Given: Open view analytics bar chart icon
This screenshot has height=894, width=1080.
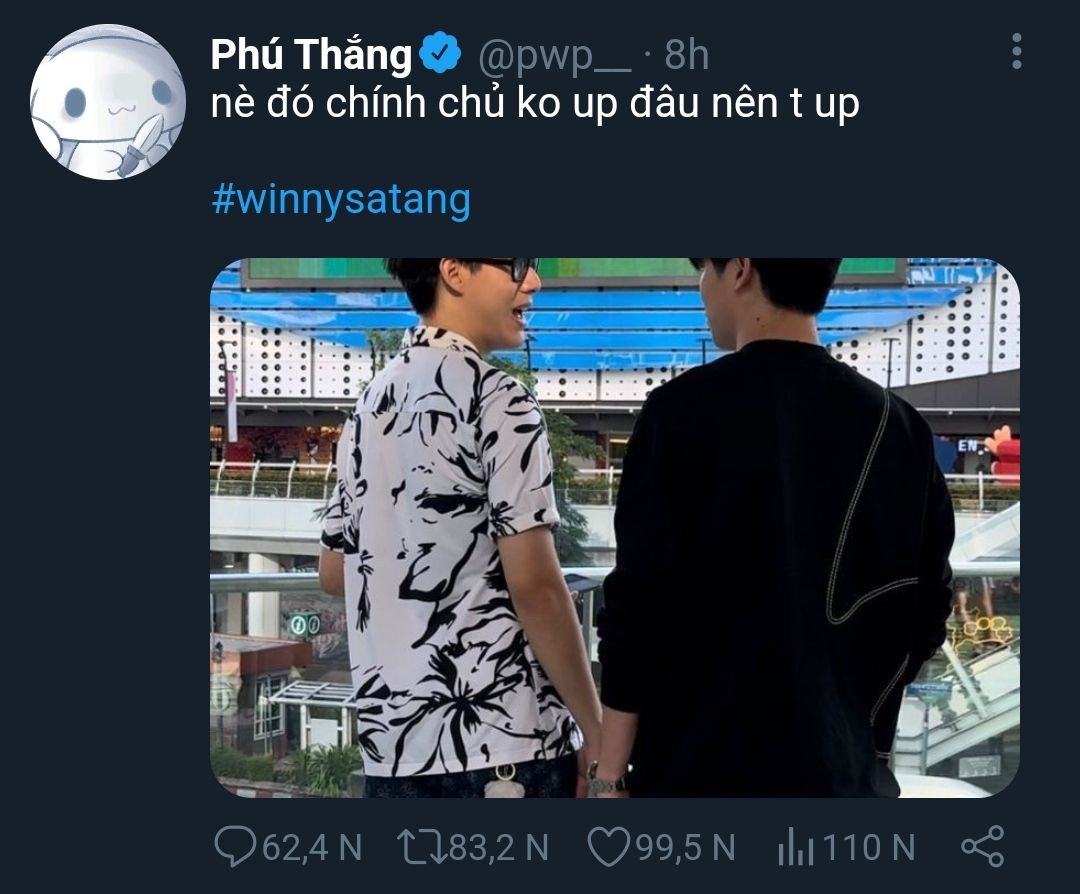Looking at the screenshot, I should tap(796, 846).
